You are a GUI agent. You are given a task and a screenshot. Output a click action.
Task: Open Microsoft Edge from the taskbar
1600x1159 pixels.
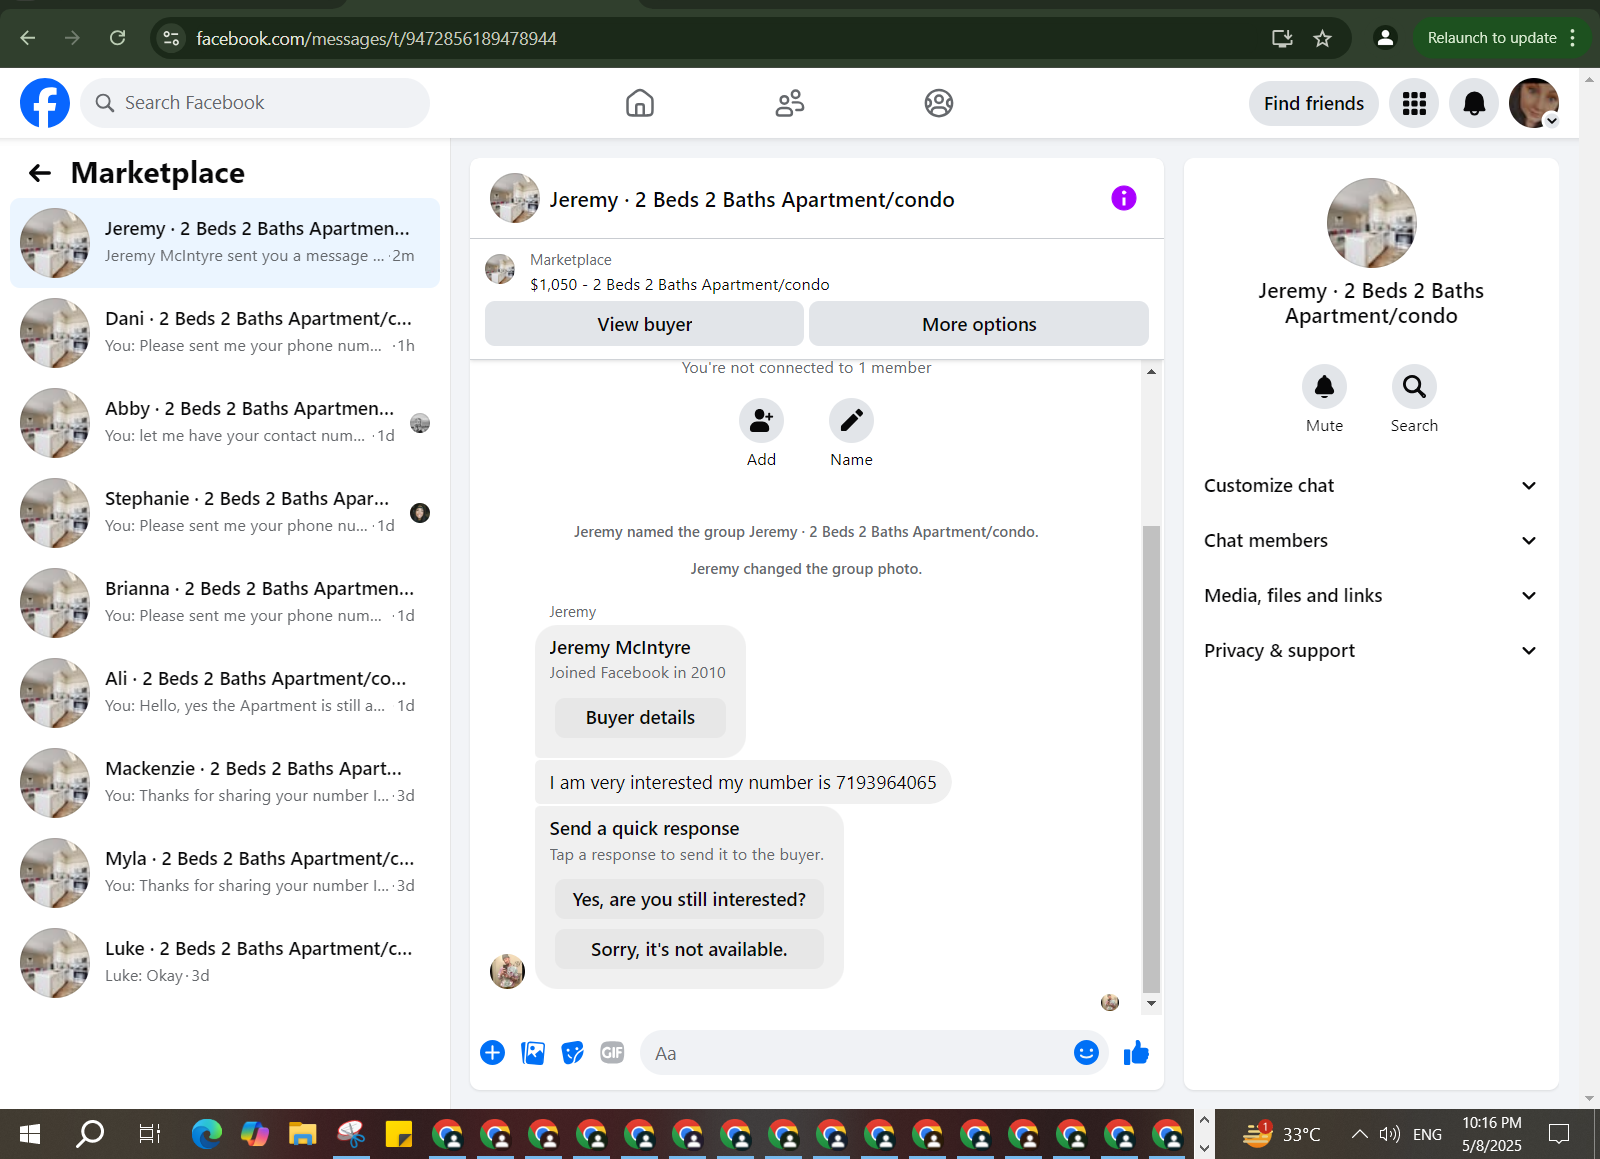click(206, 1134)
